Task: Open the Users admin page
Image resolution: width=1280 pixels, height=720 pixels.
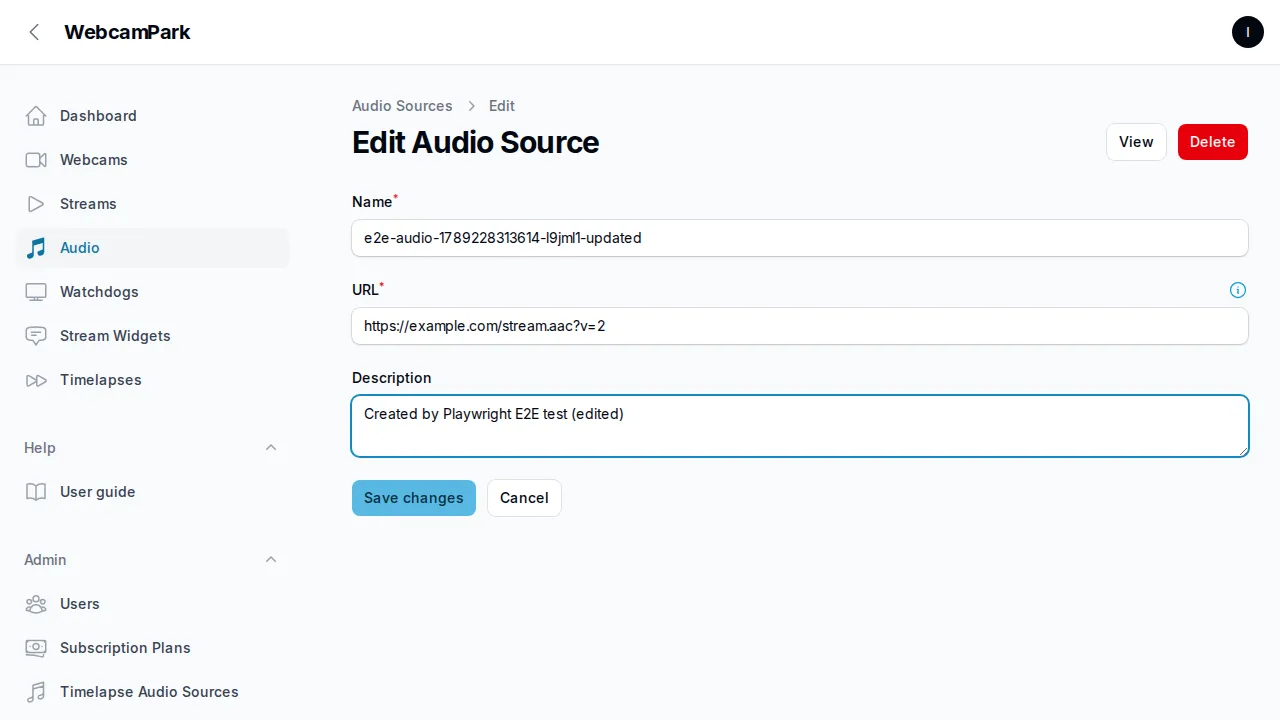Action: 152,604
